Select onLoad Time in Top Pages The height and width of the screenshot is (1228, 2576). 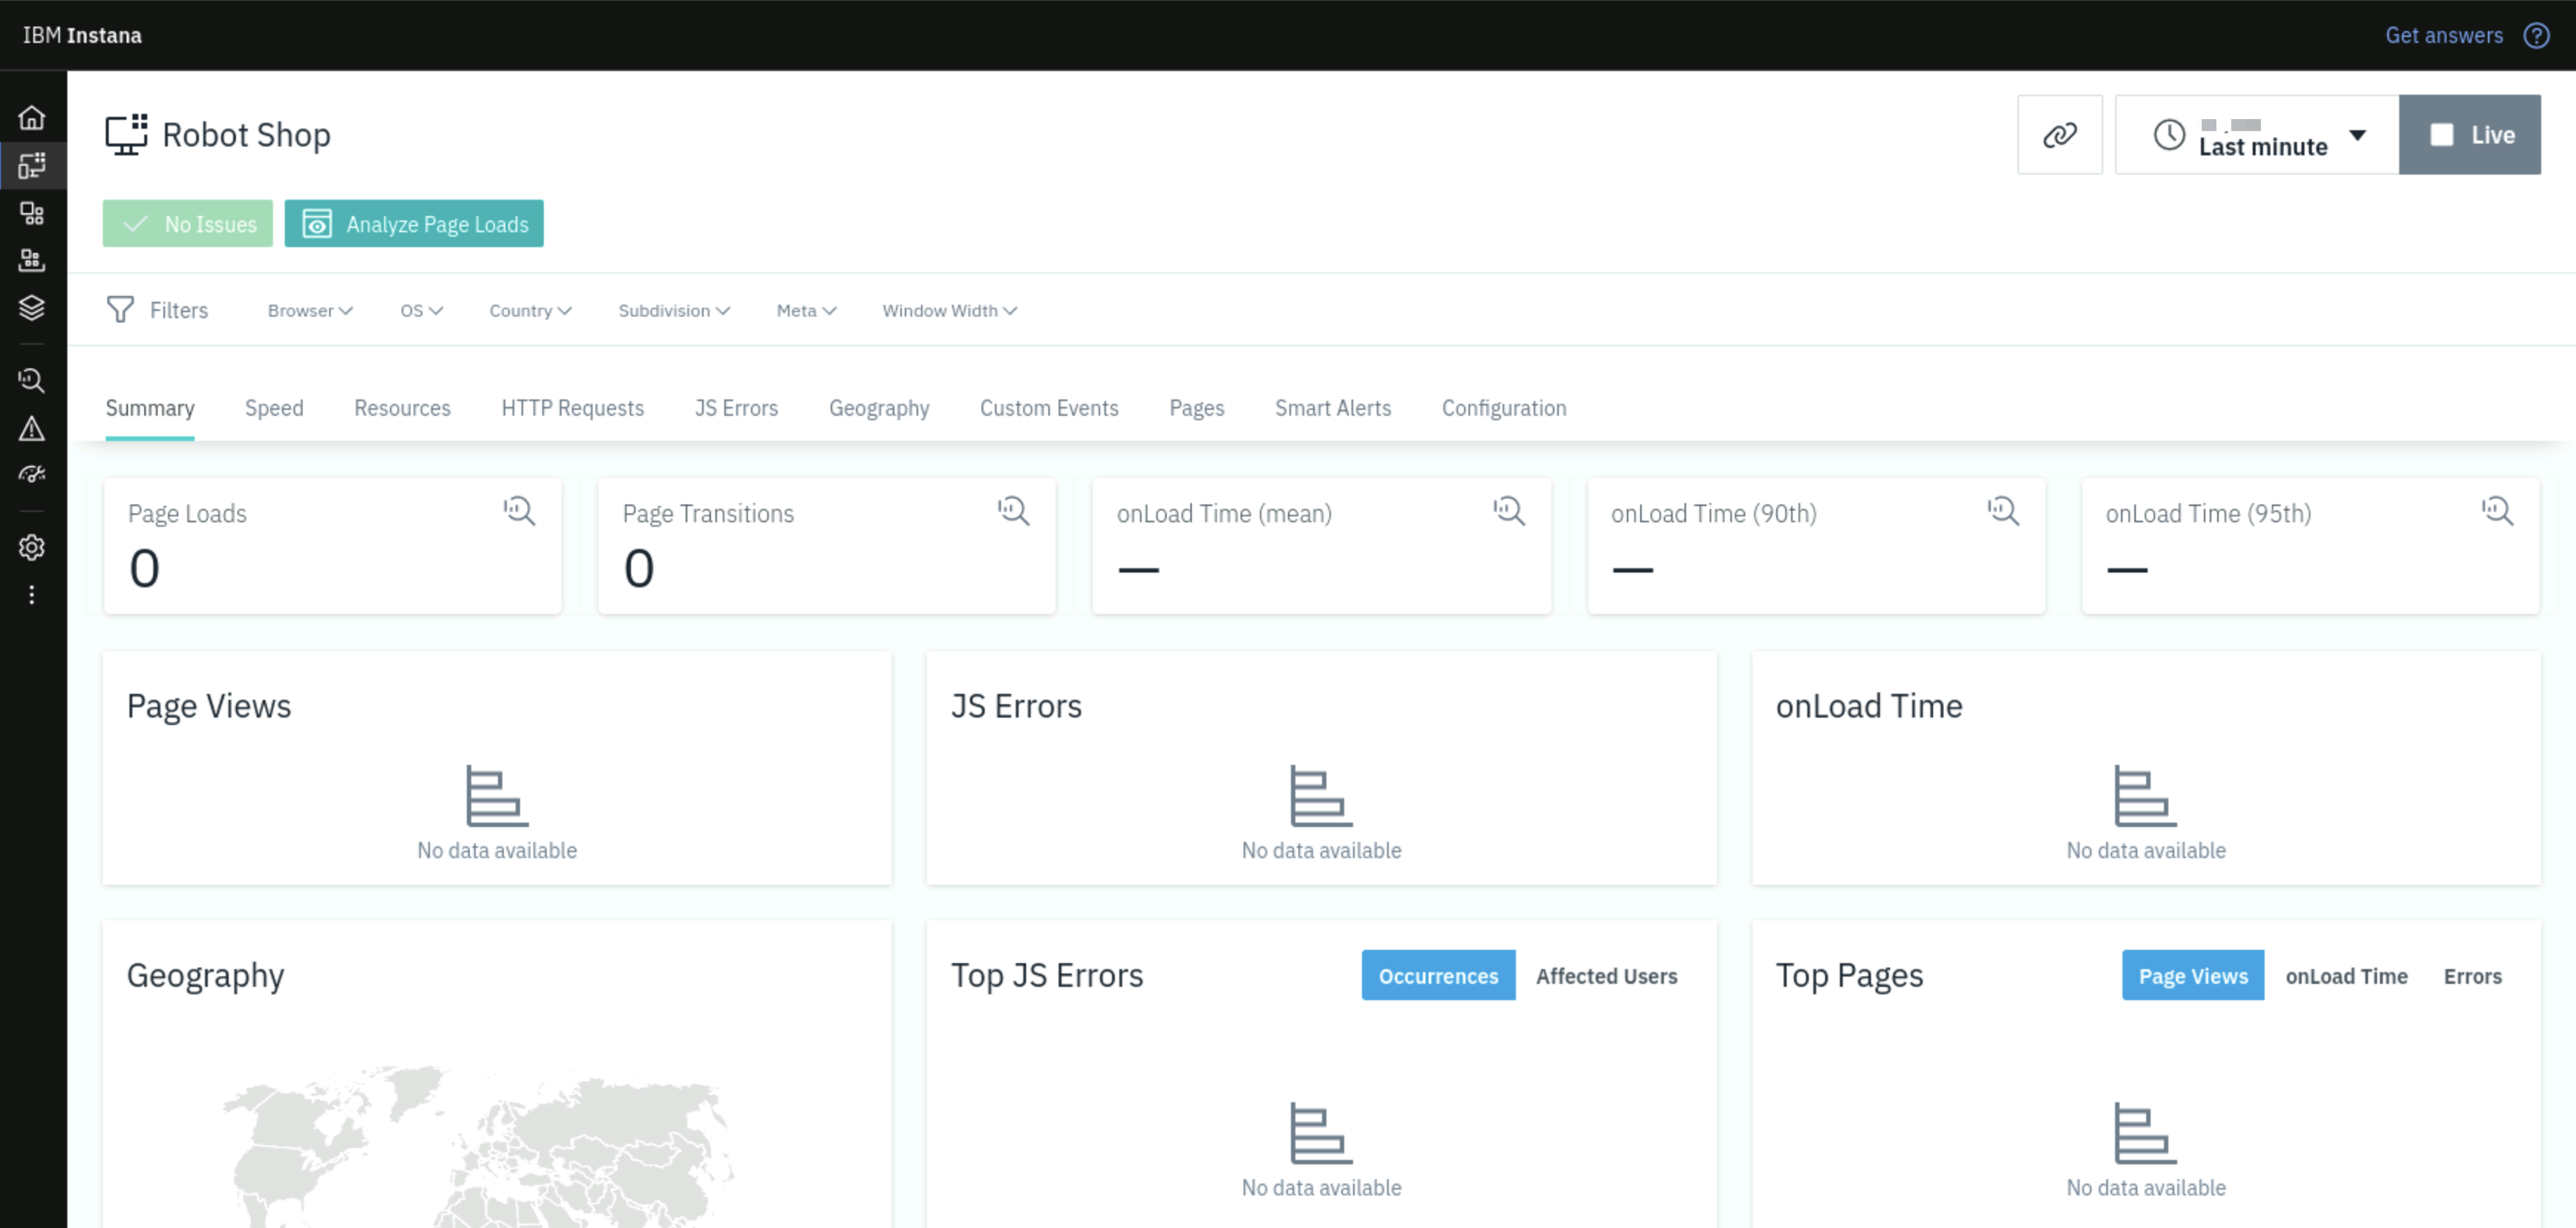tap(2346, 975)
